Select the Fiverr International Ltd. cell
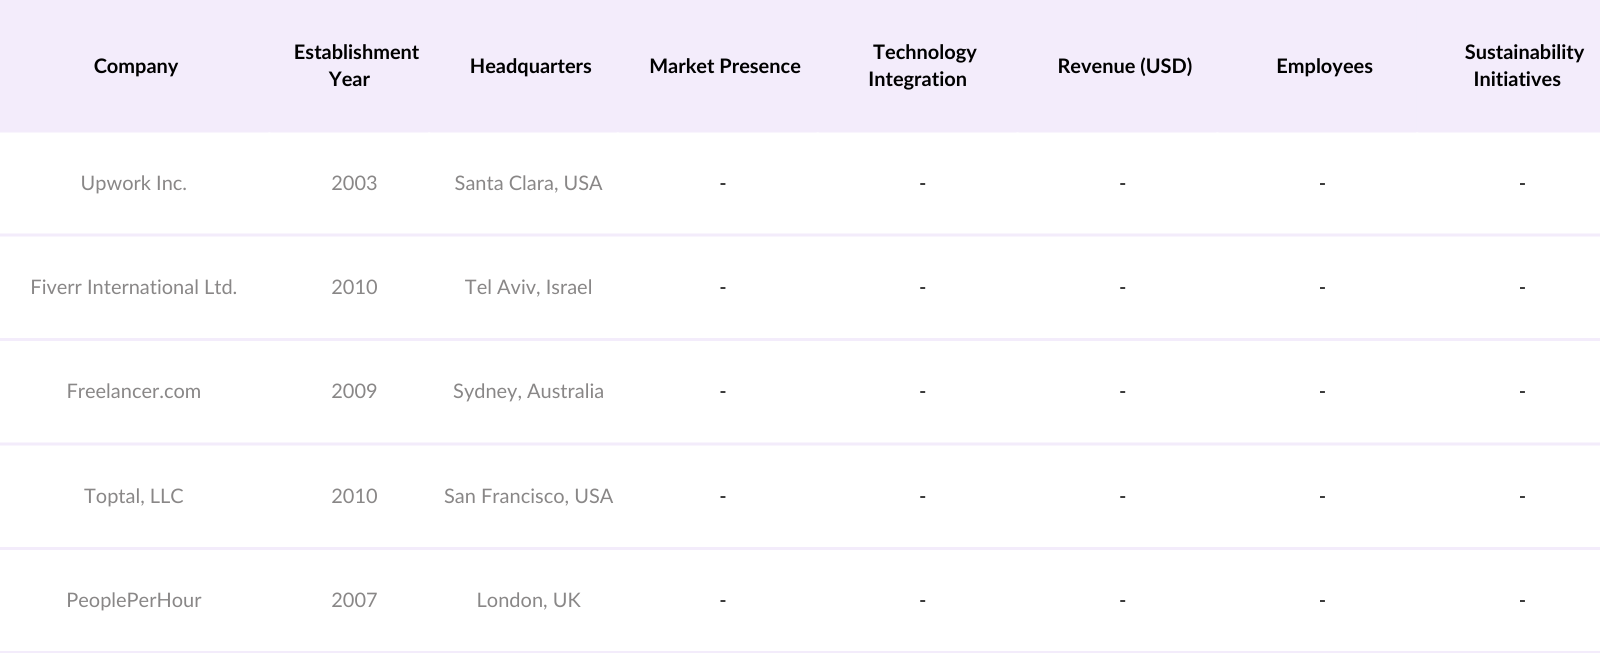 click(134, 287)
